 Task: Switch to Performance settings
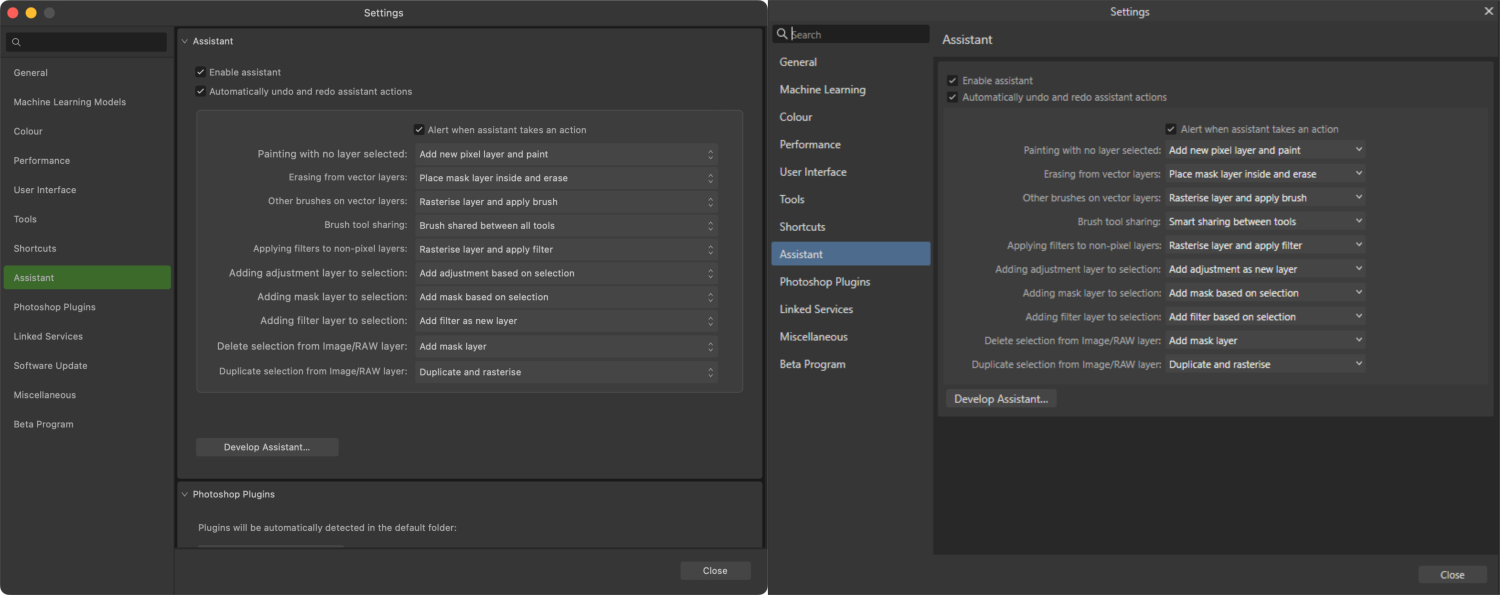pos(40,160)
